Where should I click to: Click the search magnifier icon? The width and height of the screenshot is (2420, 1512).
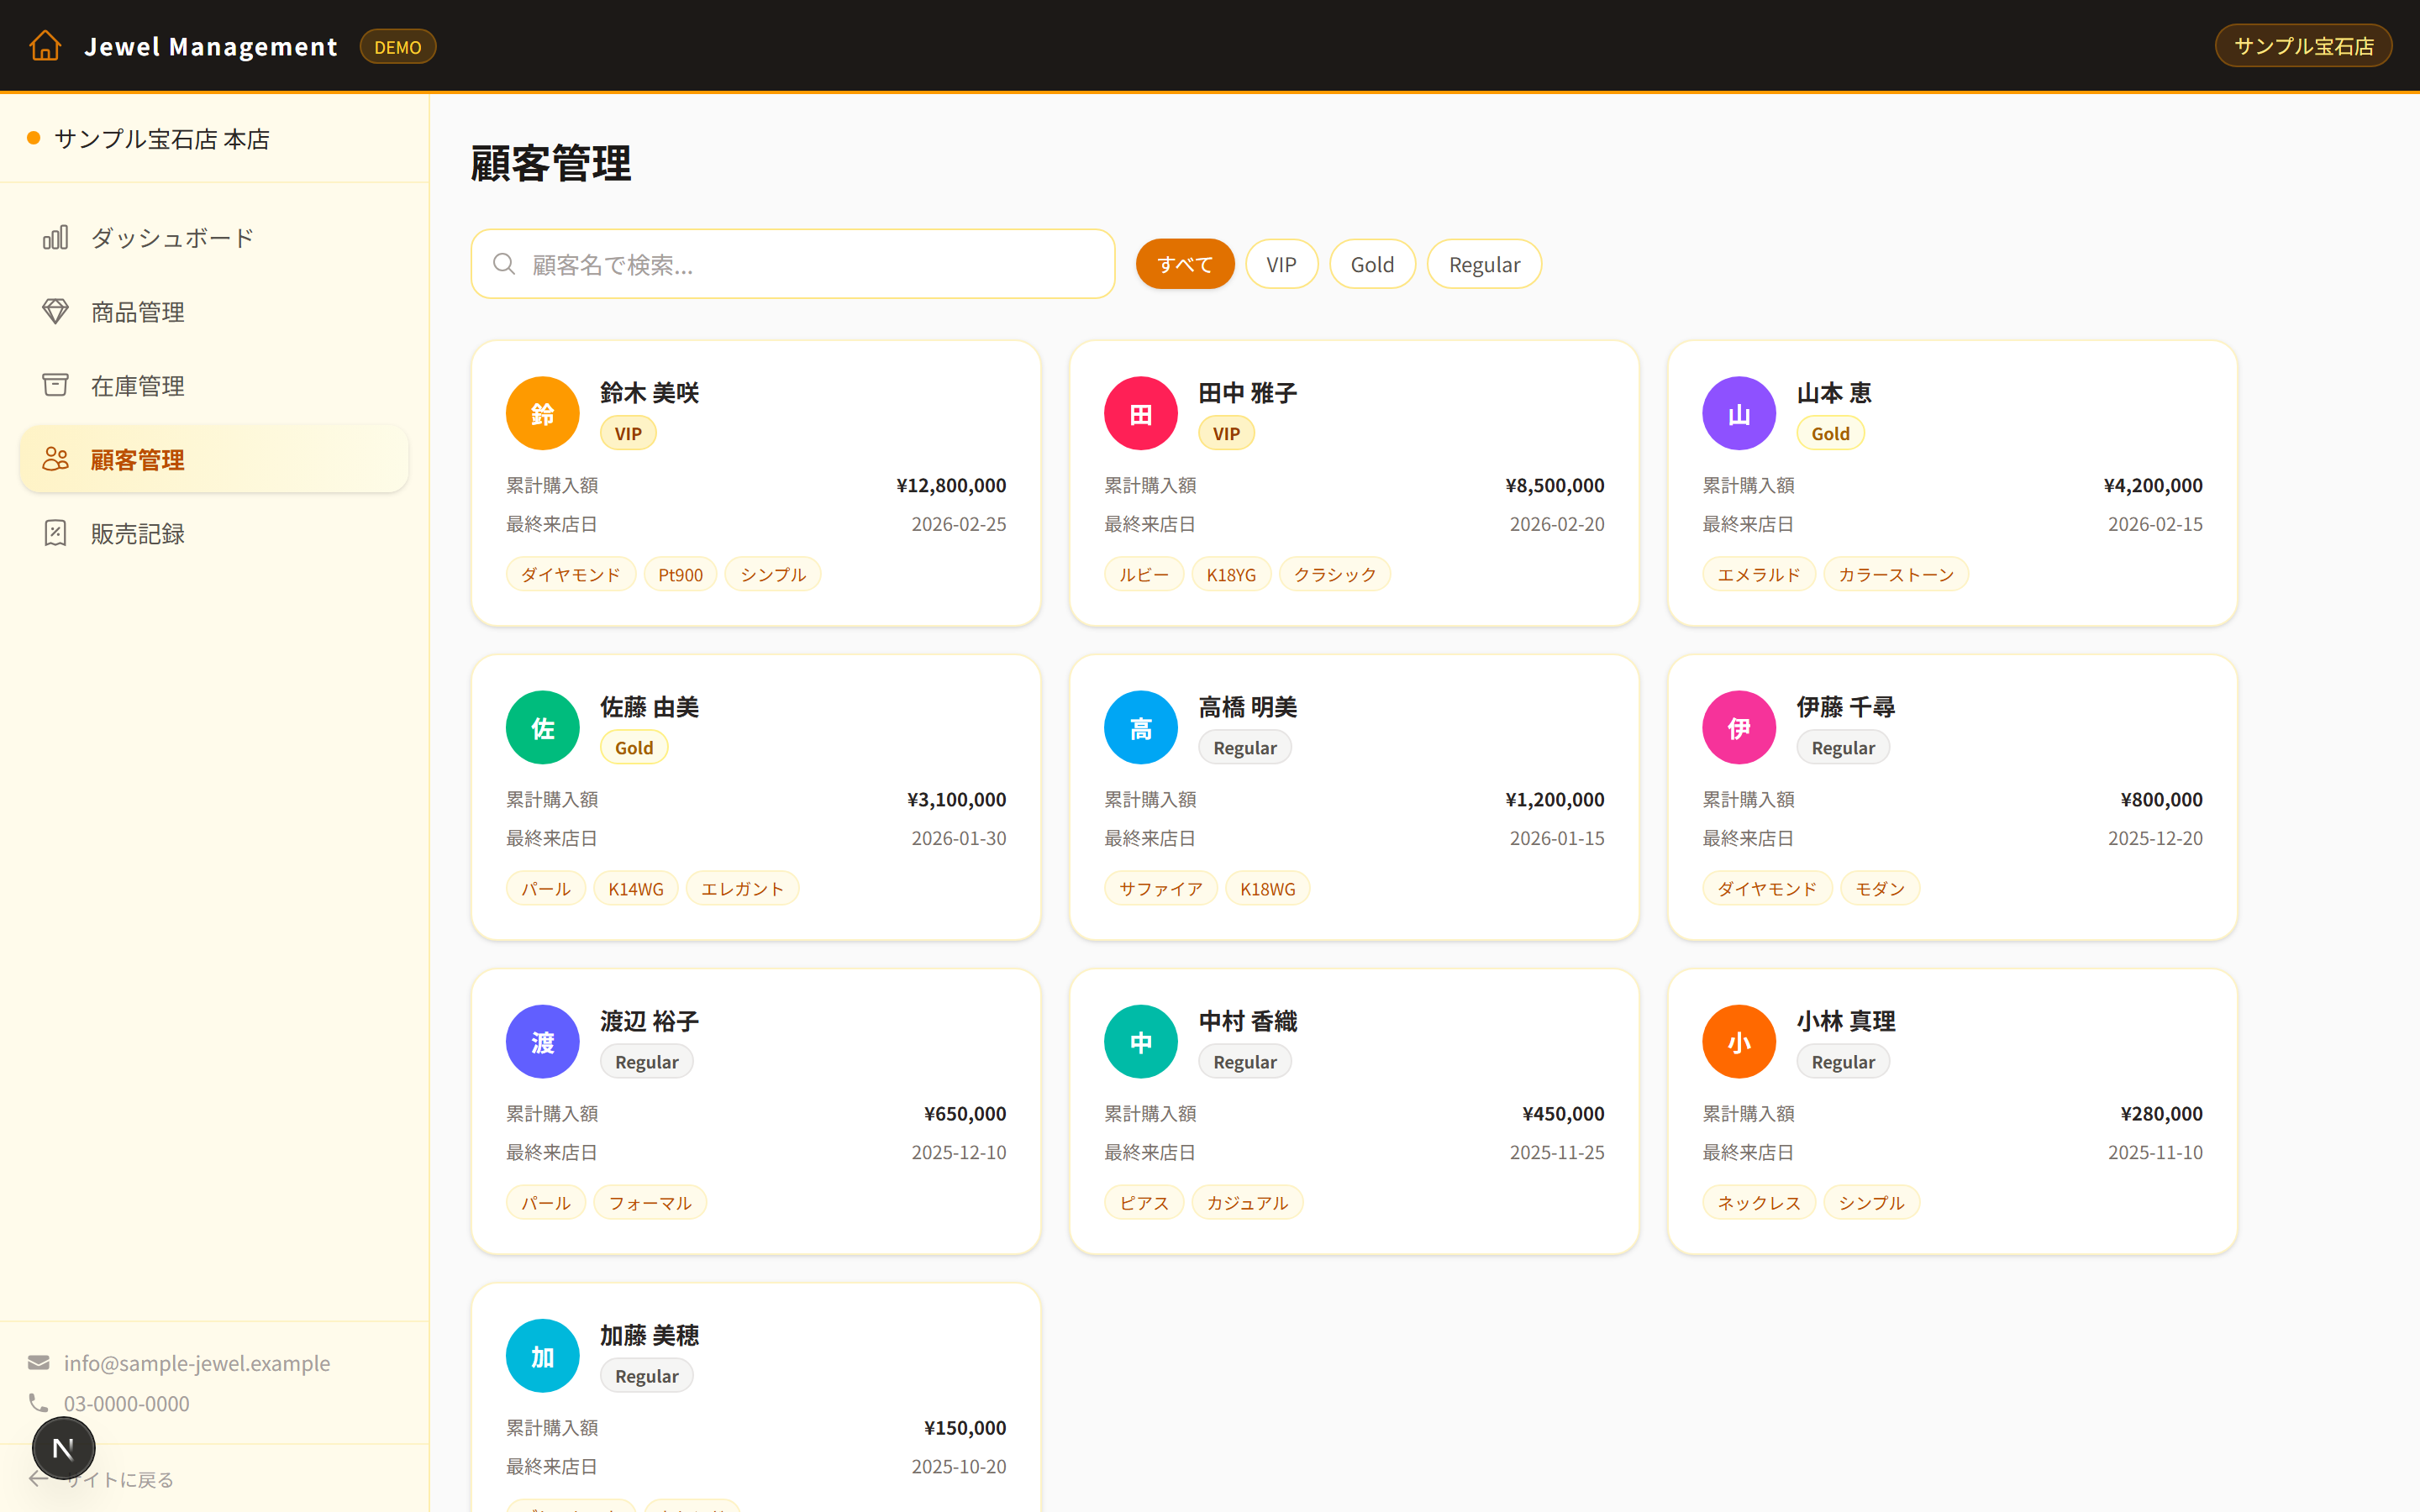(504, 264)
